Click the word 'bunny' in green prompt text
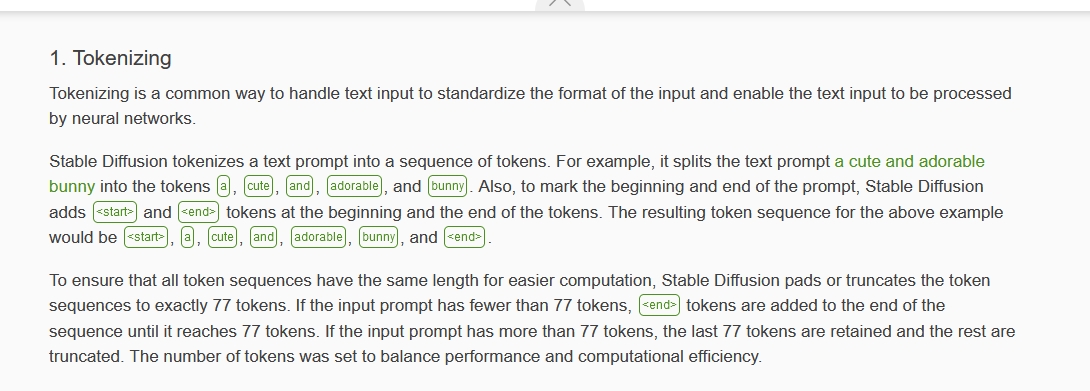The width and height of the screenshot is (1090, 391). pyautogui.click(x=72, y=187)
